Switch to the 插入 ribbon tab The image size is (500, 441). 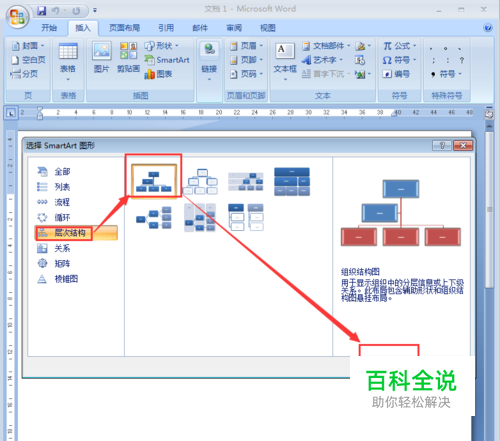[x=83, y=28]
